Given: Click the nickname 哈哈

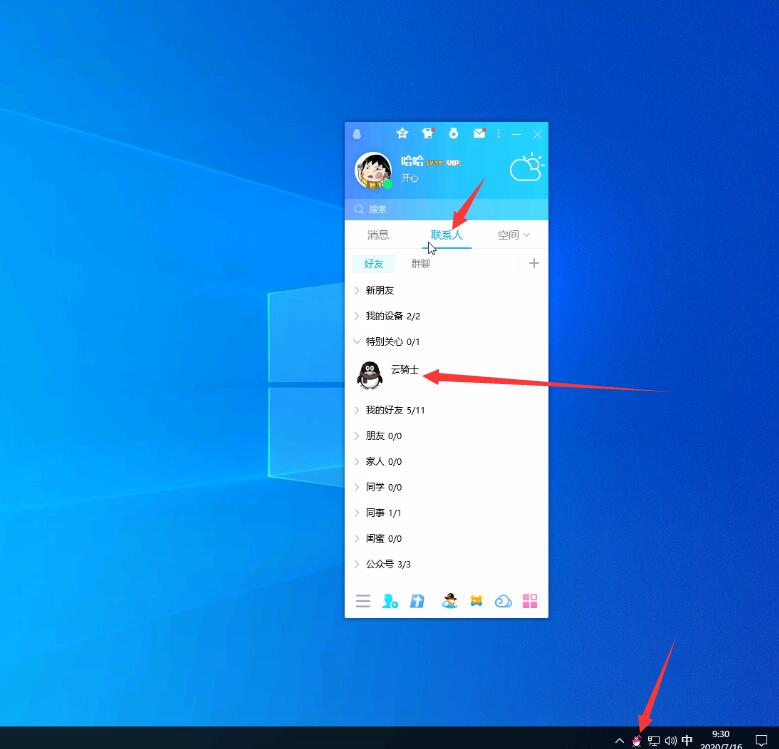Looking at the screenshot, I should pyautogui.click(x=412, y=161).
